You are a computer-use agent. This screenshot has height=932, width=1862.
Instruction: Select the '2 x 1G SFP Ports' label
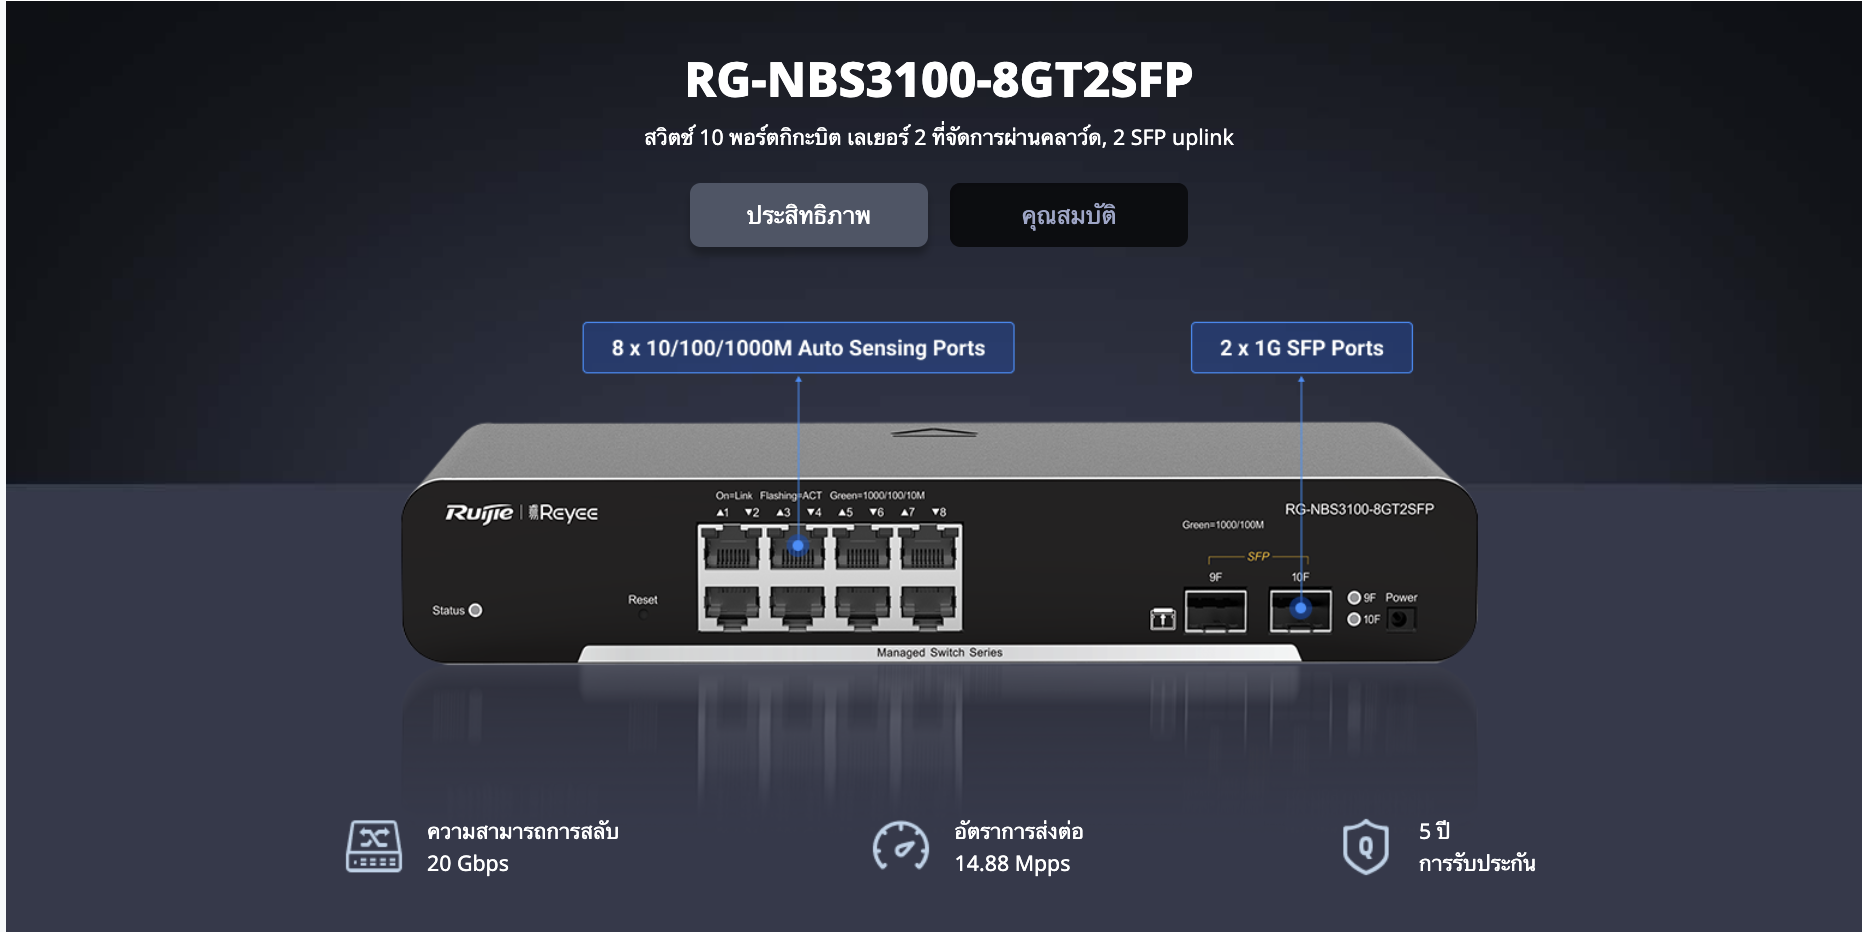1301,348
